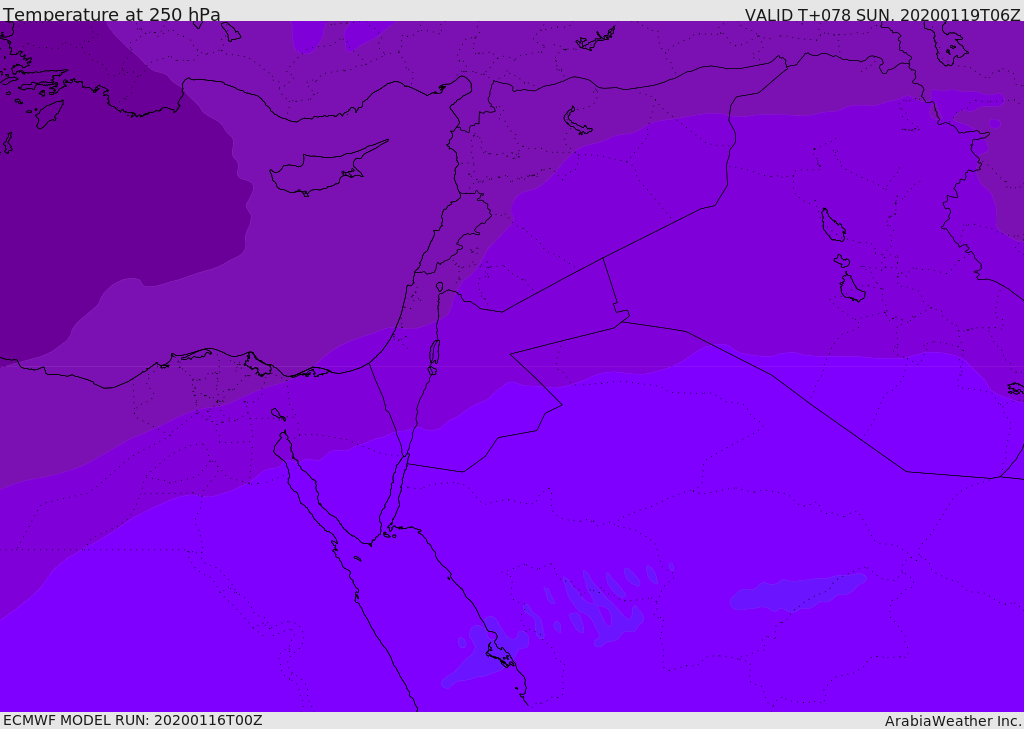1024x729 pixels.
Task: Select the 'VALID T+078 SUN. 20200119T06Z' timestamp text
Action: click(882, 14)
